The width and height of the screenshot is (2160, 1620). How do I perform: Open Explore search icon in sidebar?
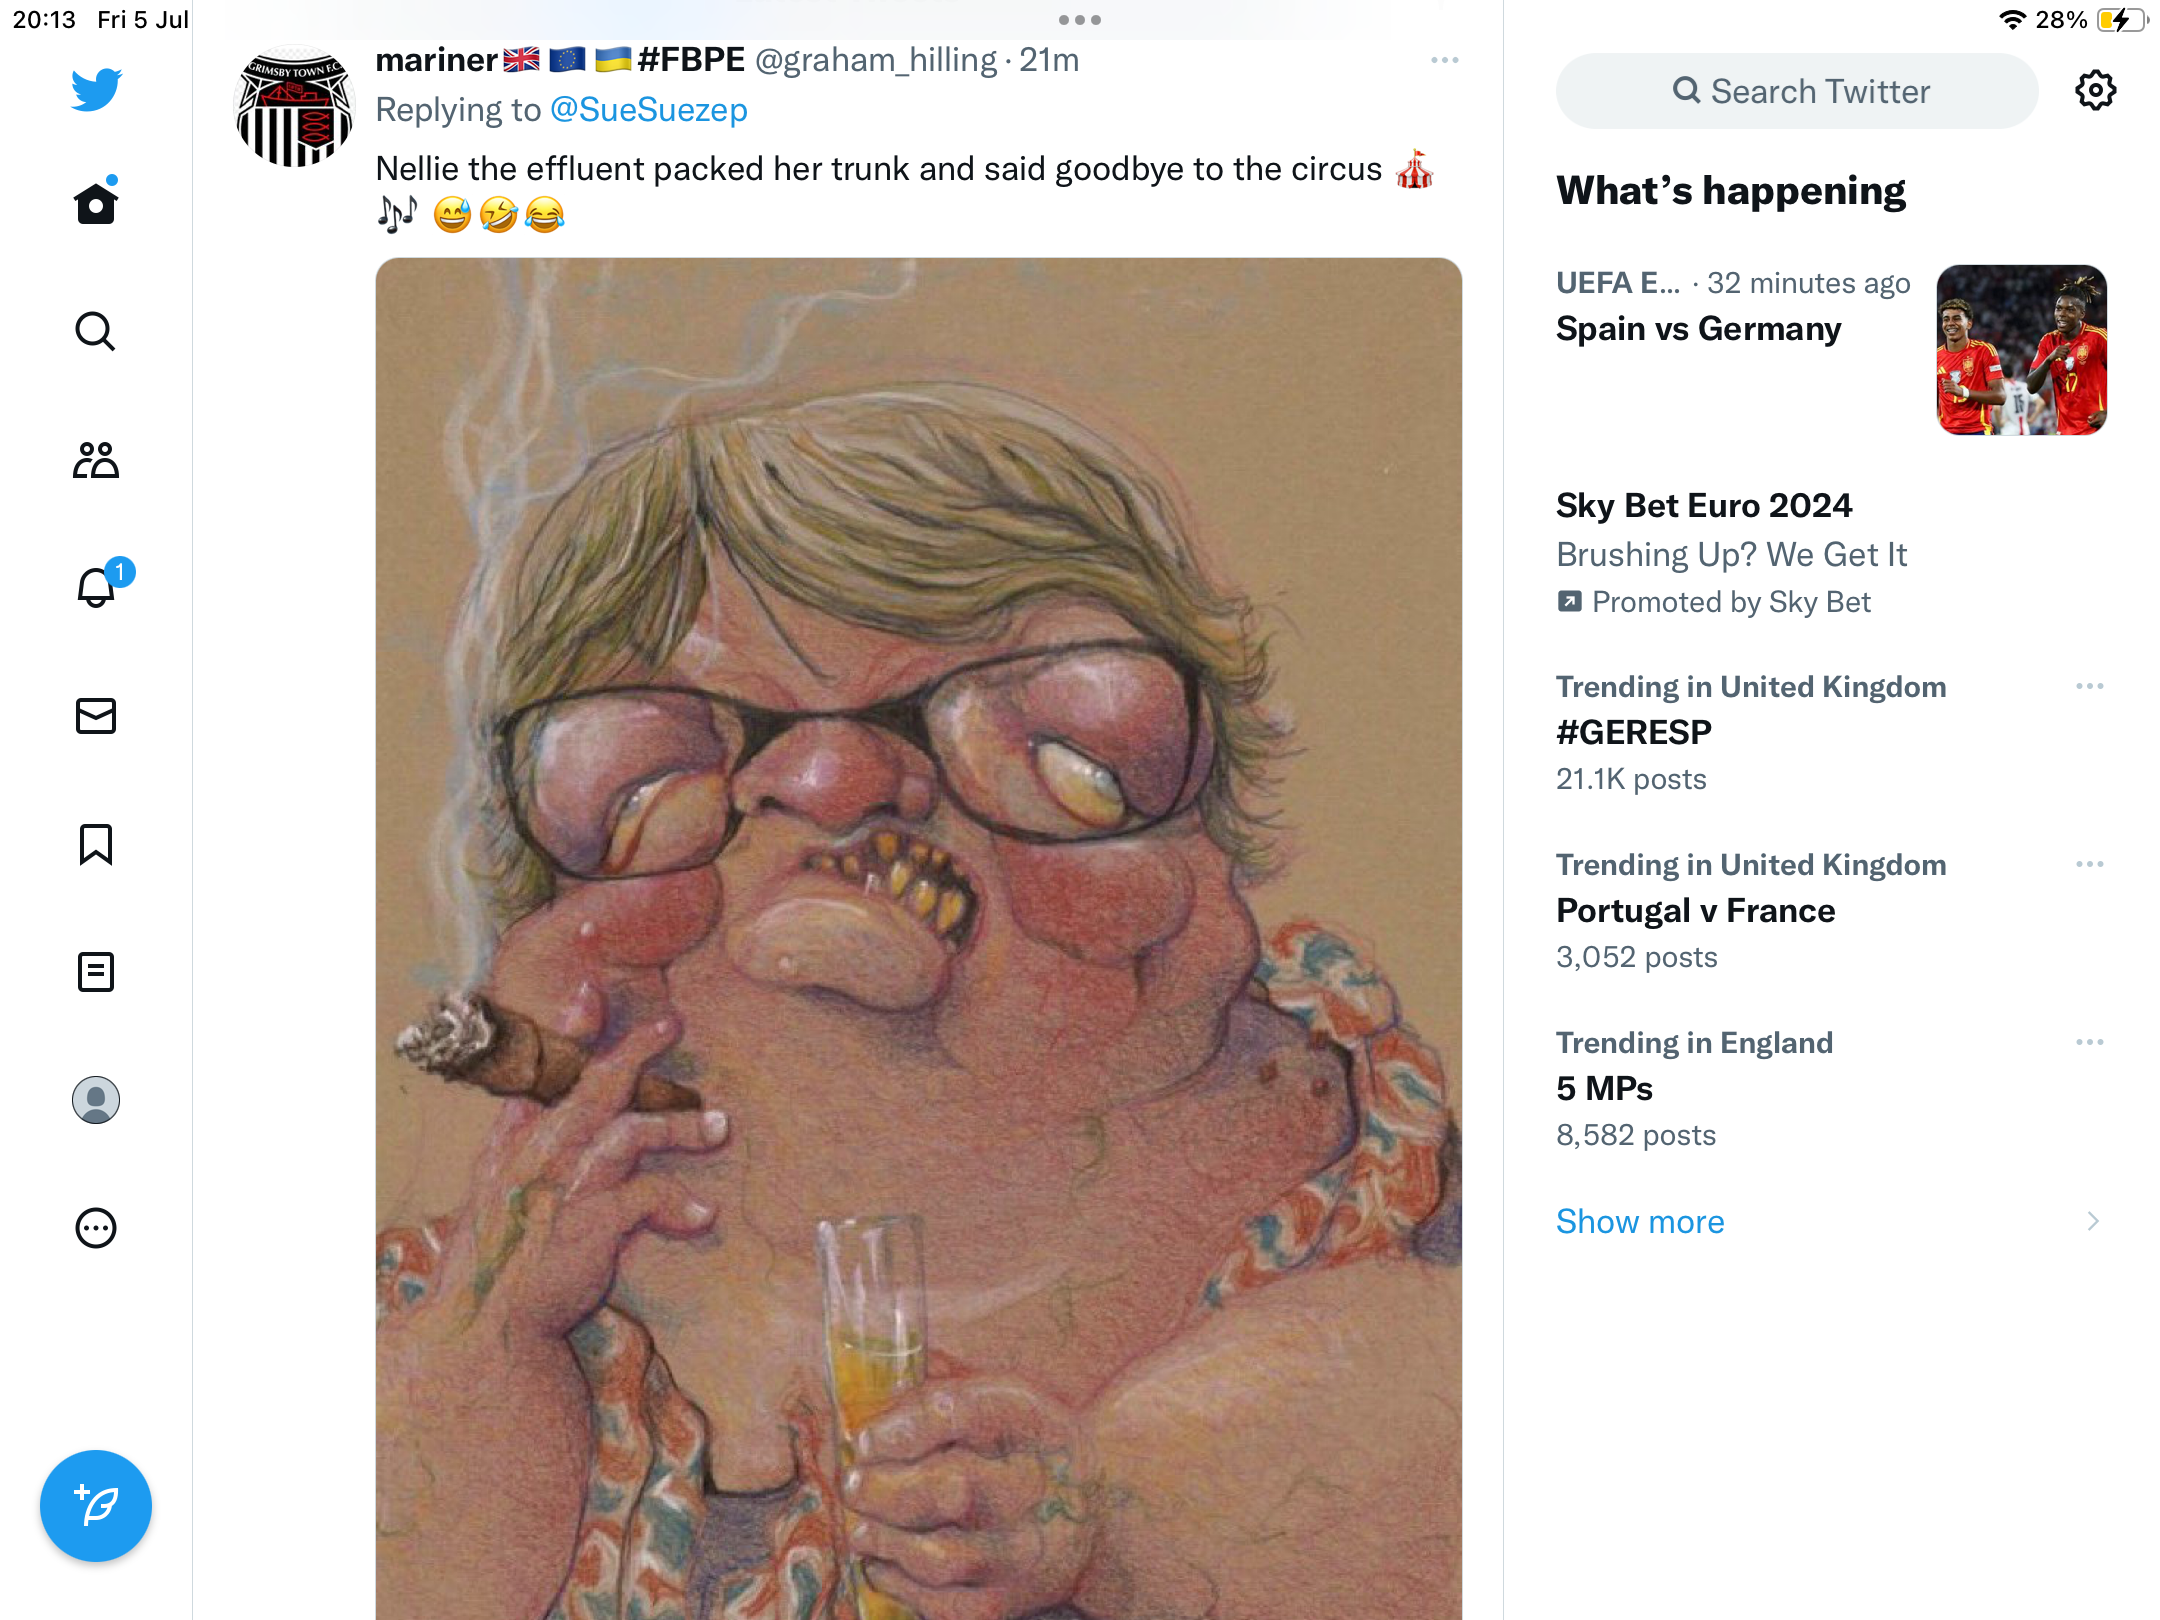coord(96,331)
